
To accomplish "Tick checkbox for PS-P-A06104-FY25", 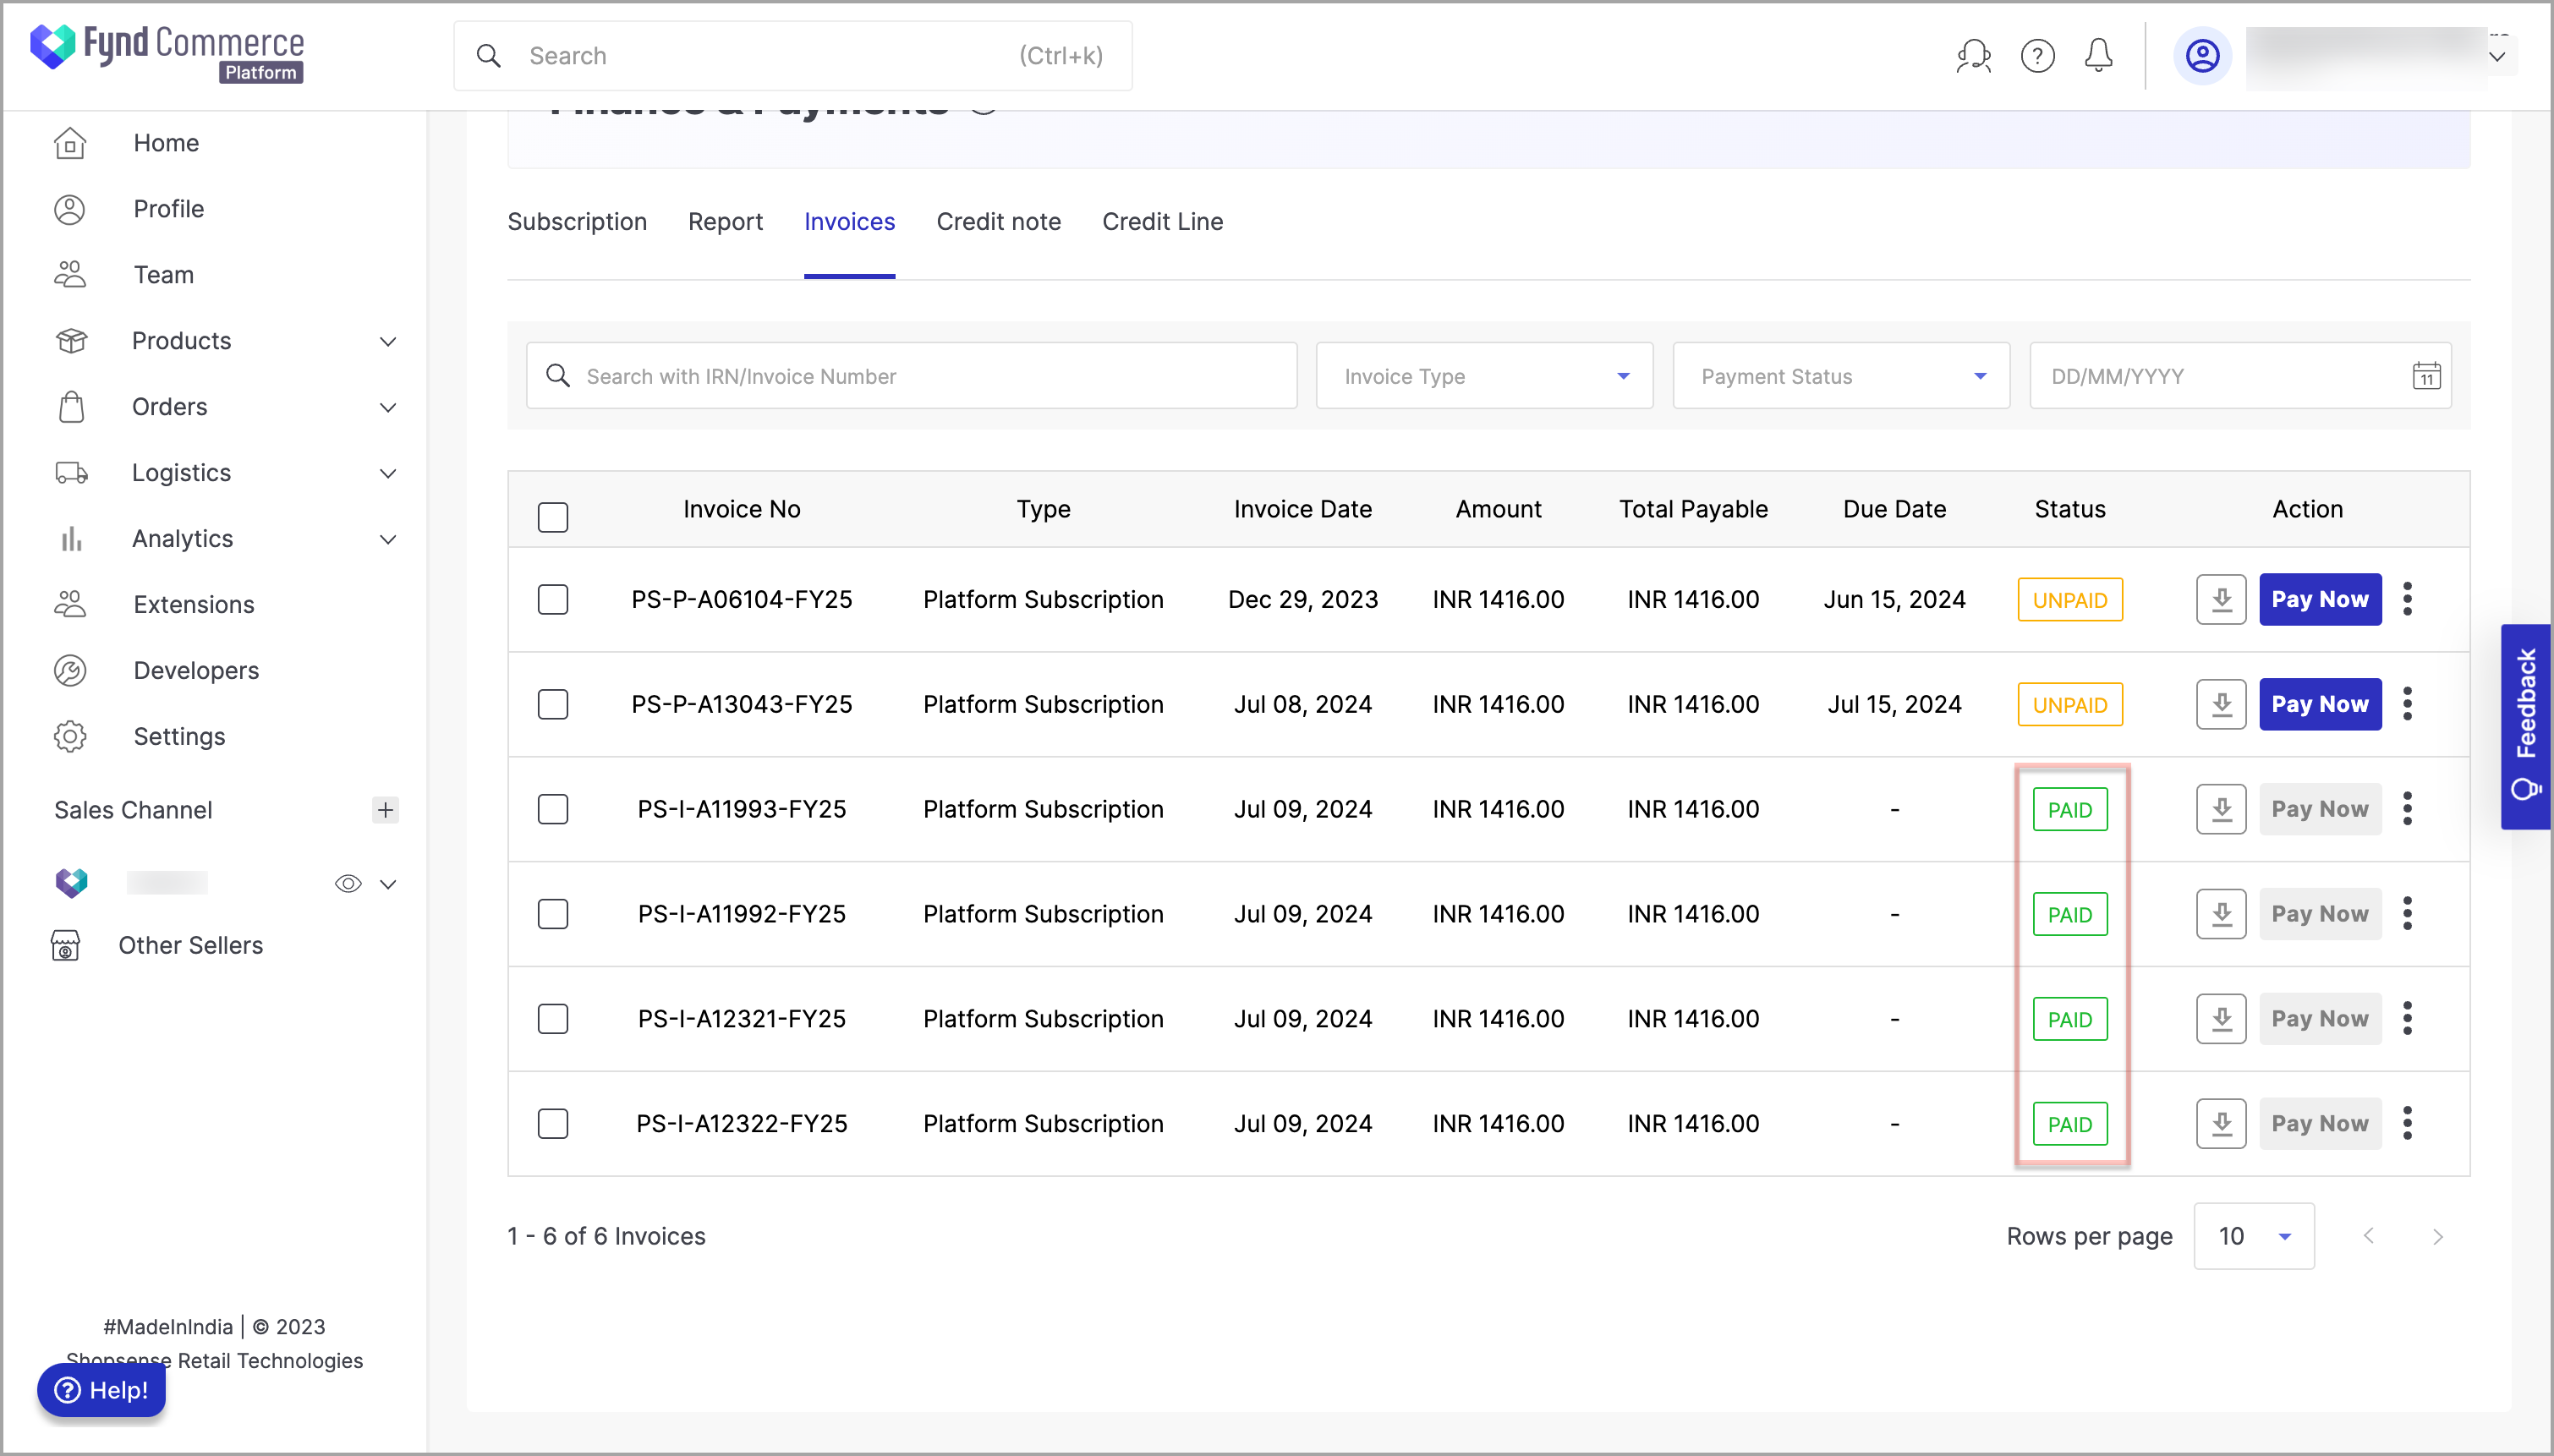I will pos(553,600).
